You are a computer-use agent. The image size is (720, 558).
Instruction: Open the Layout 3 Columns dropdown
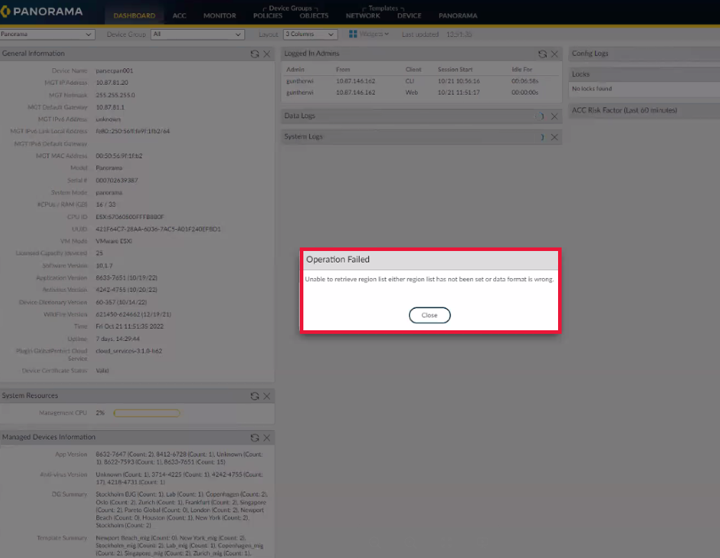point(310,34)
